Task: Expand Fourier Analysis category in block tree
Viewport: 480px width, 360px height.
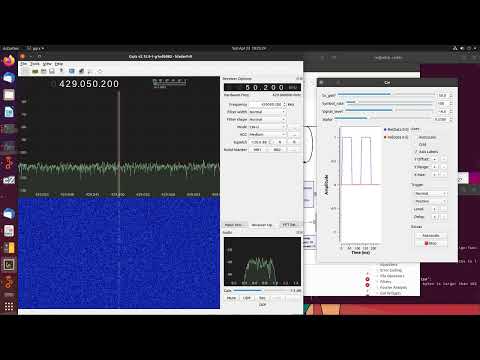Action: (393, 287)
